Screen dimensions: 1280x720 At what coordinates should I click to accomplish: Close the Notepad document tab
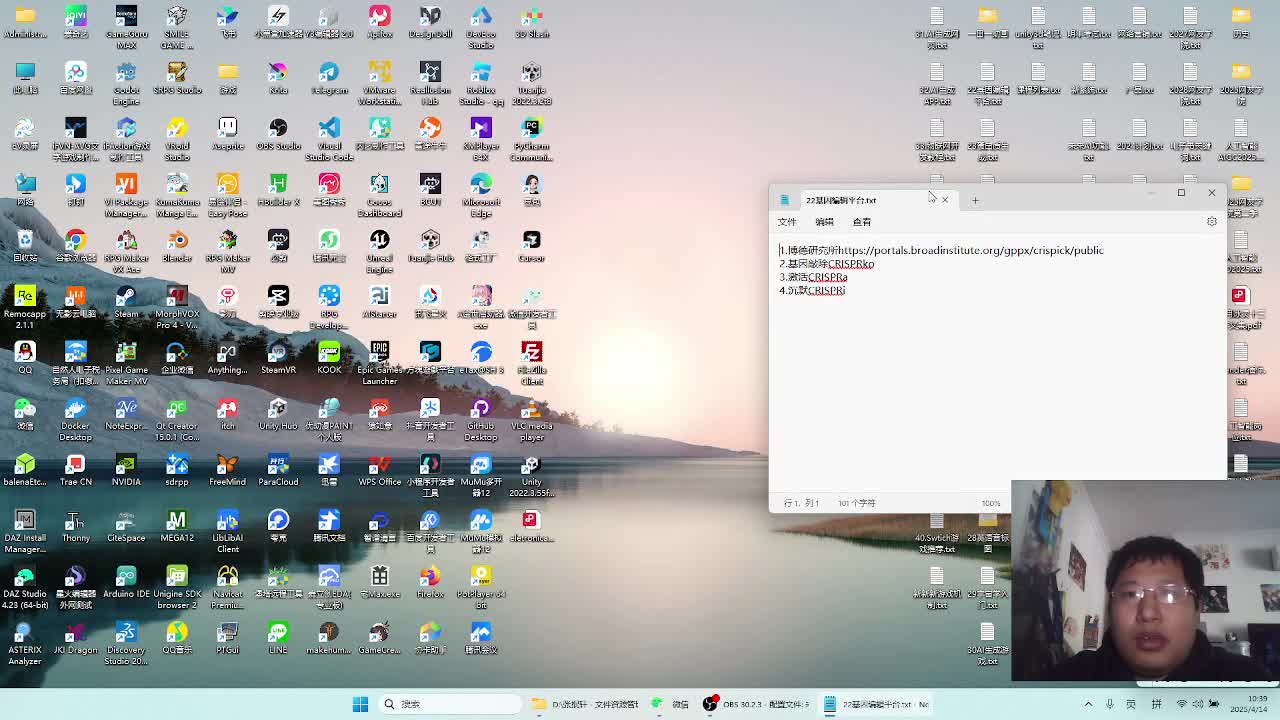[944, 200]
